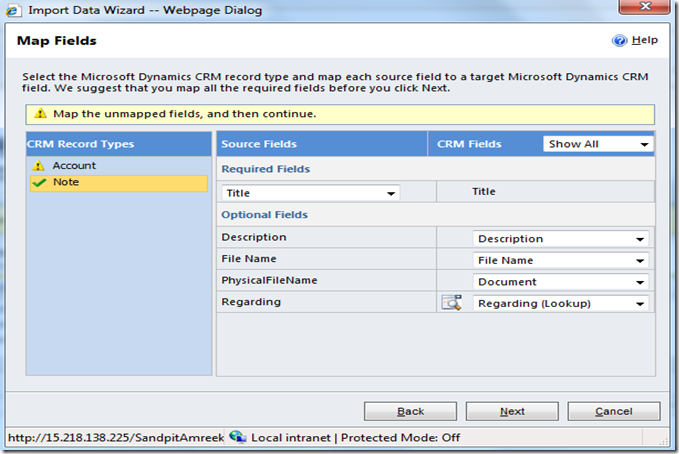The height and width of the screenshot is (454, 679).
Task: Click the Next button
Action: (x=512, y=411)
